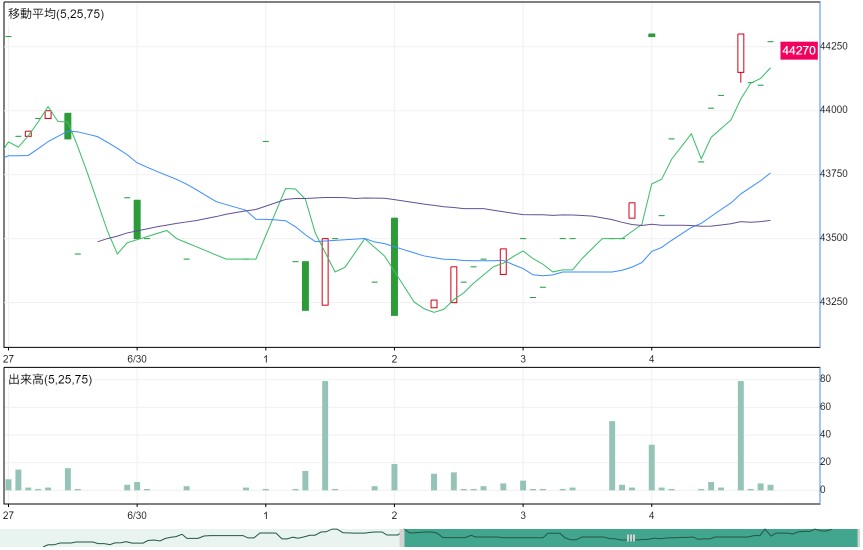Click the 60 label on the volume axis
This screenshot has width=863, height=550.
click(826, 407)
